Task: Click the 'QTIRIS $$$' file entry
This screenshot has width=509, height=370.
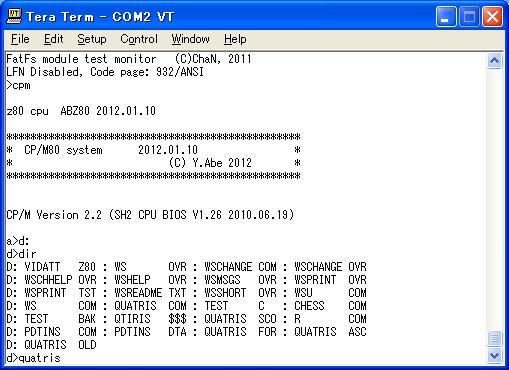Action: (150, 319)
